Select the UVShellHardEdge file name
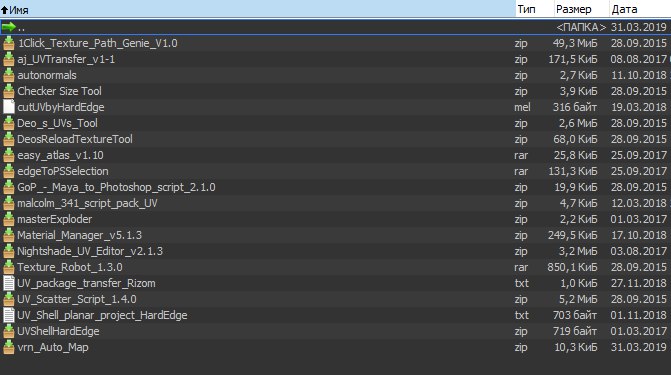Viewport: 671px width, 375px height. click(58, 331)
